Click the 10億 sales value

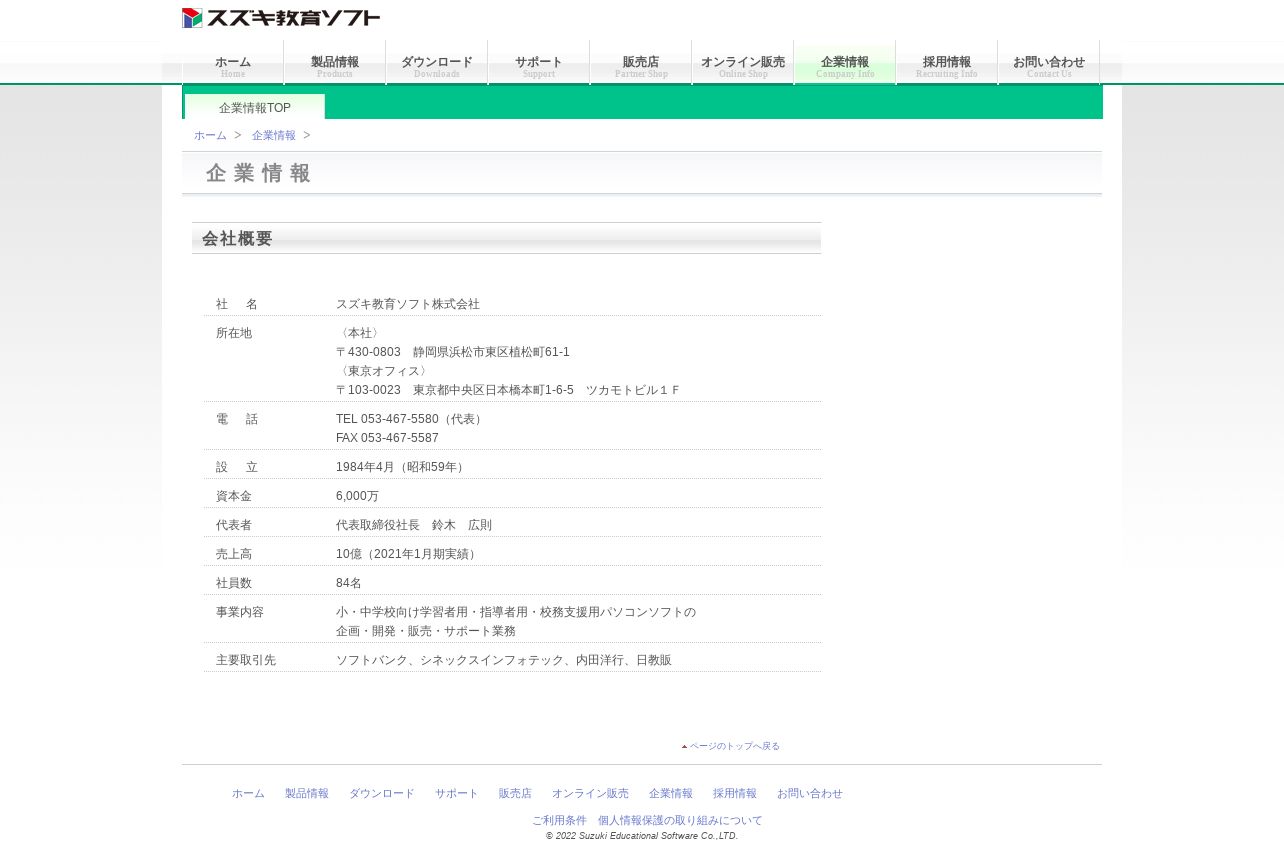(x=408, y=554)
